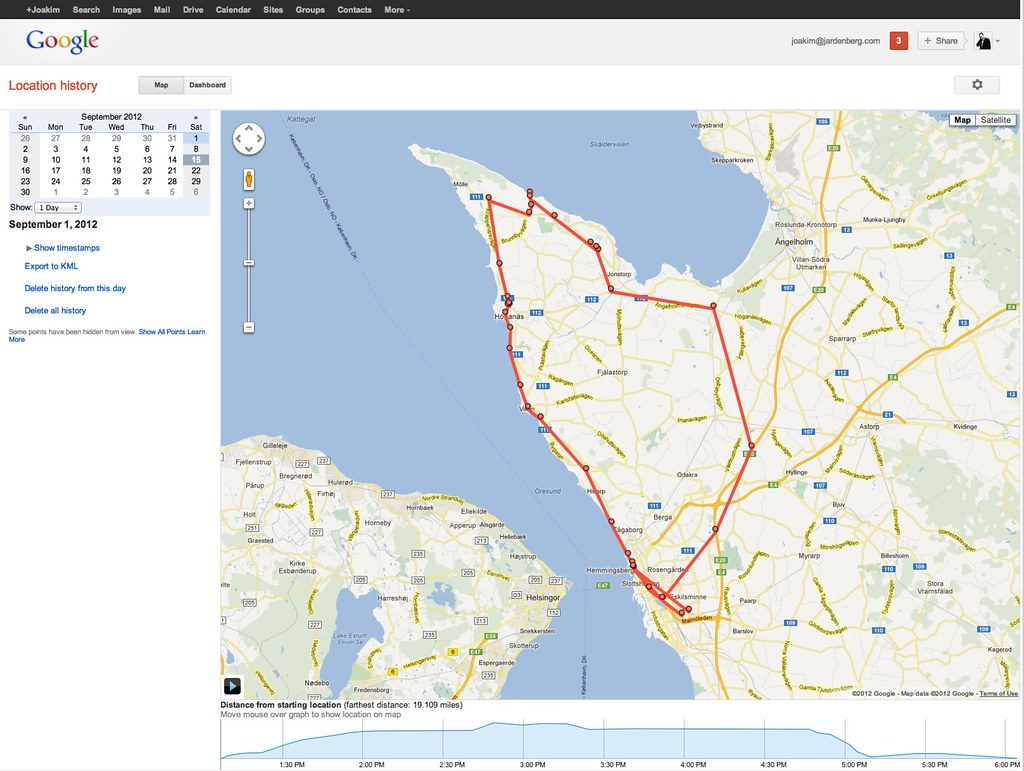
Task: Click the profile picture avatar
Action: click(x=983, y=40)
